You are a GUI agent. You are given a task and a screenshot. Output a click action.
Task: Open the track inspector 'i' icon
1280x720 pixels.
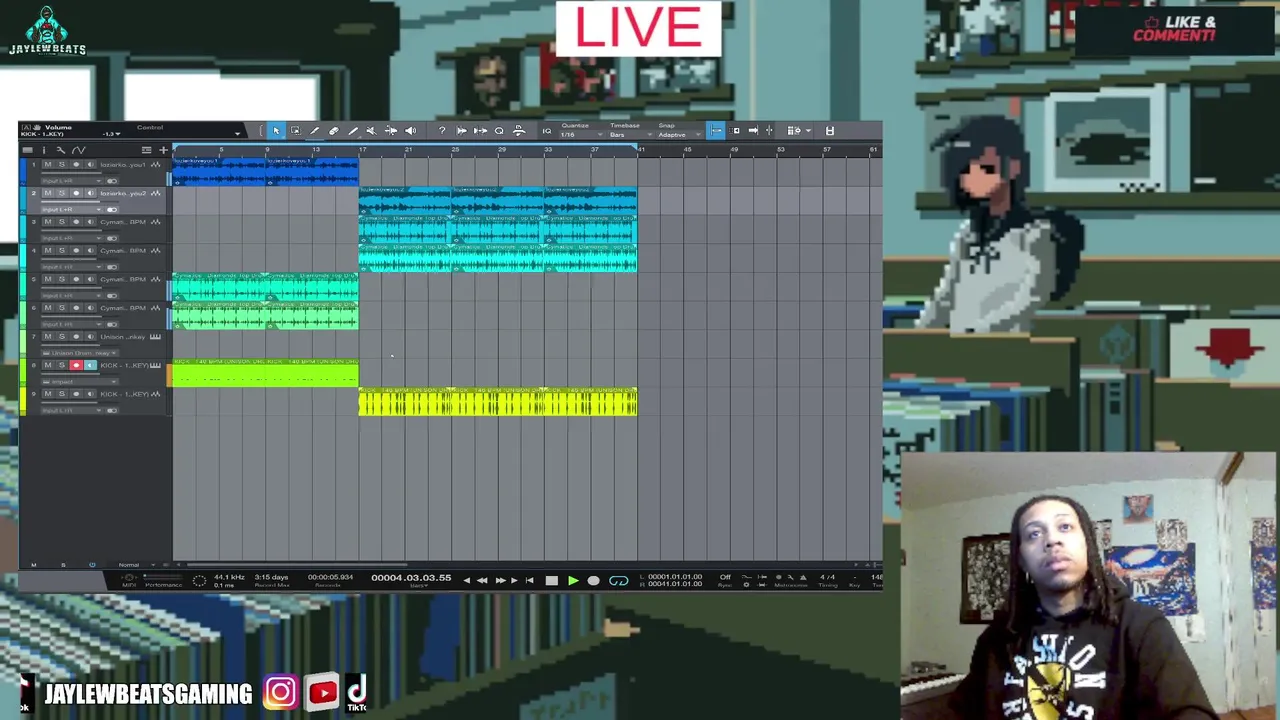(x=43, y=150)
